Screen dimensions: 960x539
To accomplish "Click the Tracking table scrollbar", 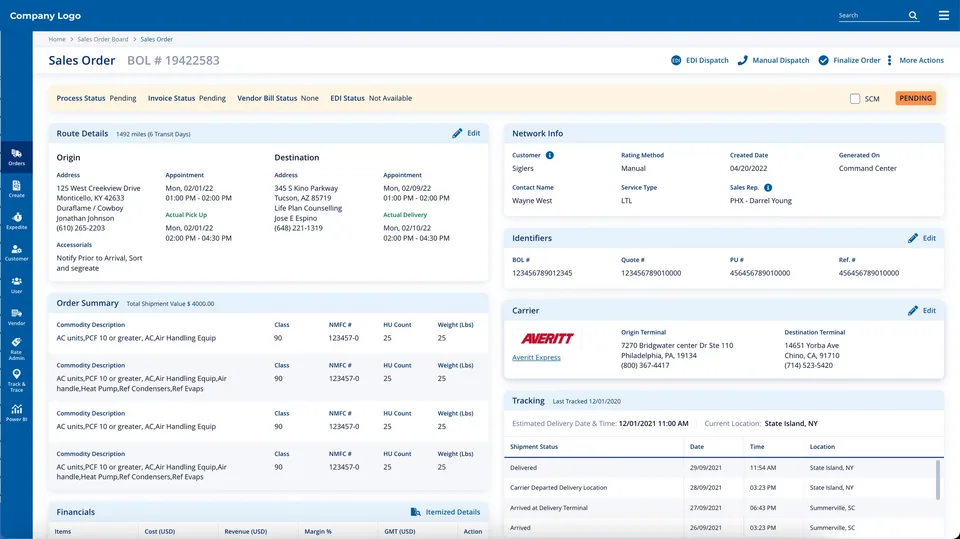I will [x=937, y=480].
